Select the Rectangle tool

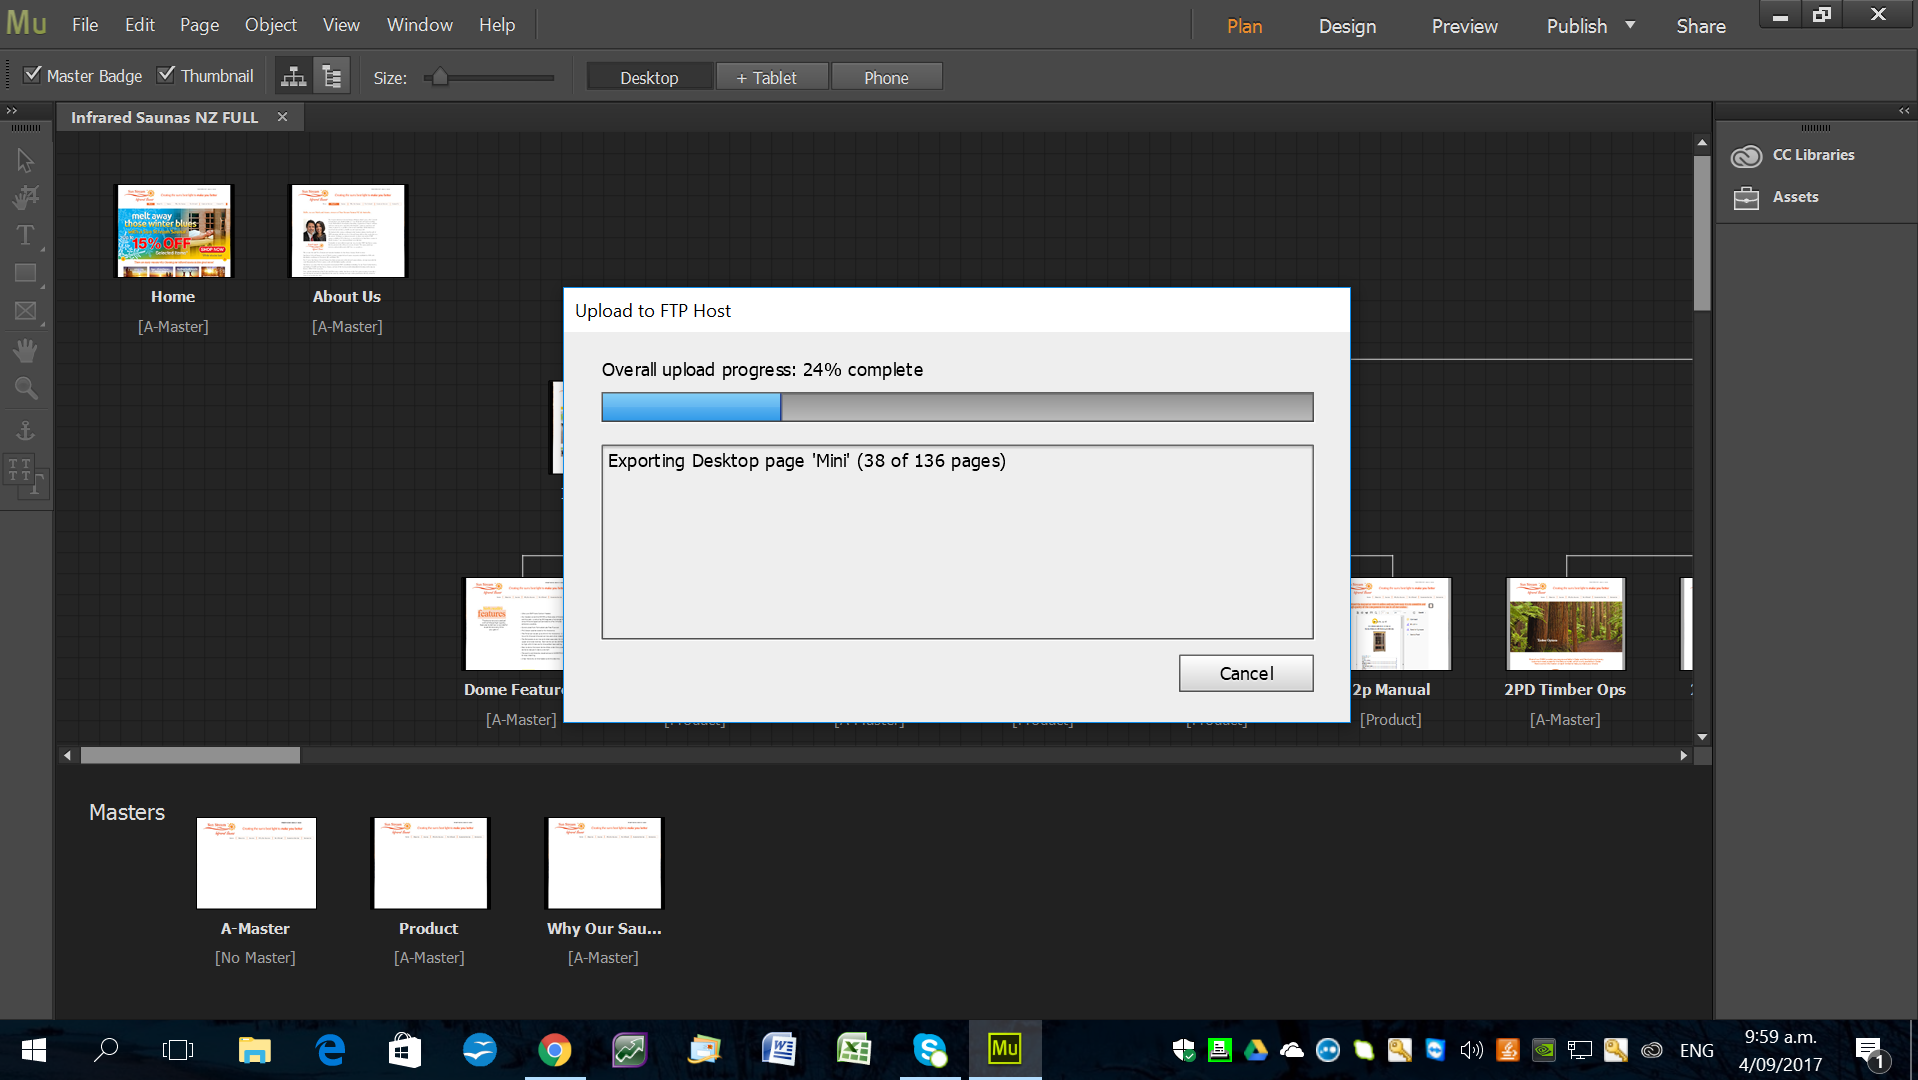(x=25, y=273)
